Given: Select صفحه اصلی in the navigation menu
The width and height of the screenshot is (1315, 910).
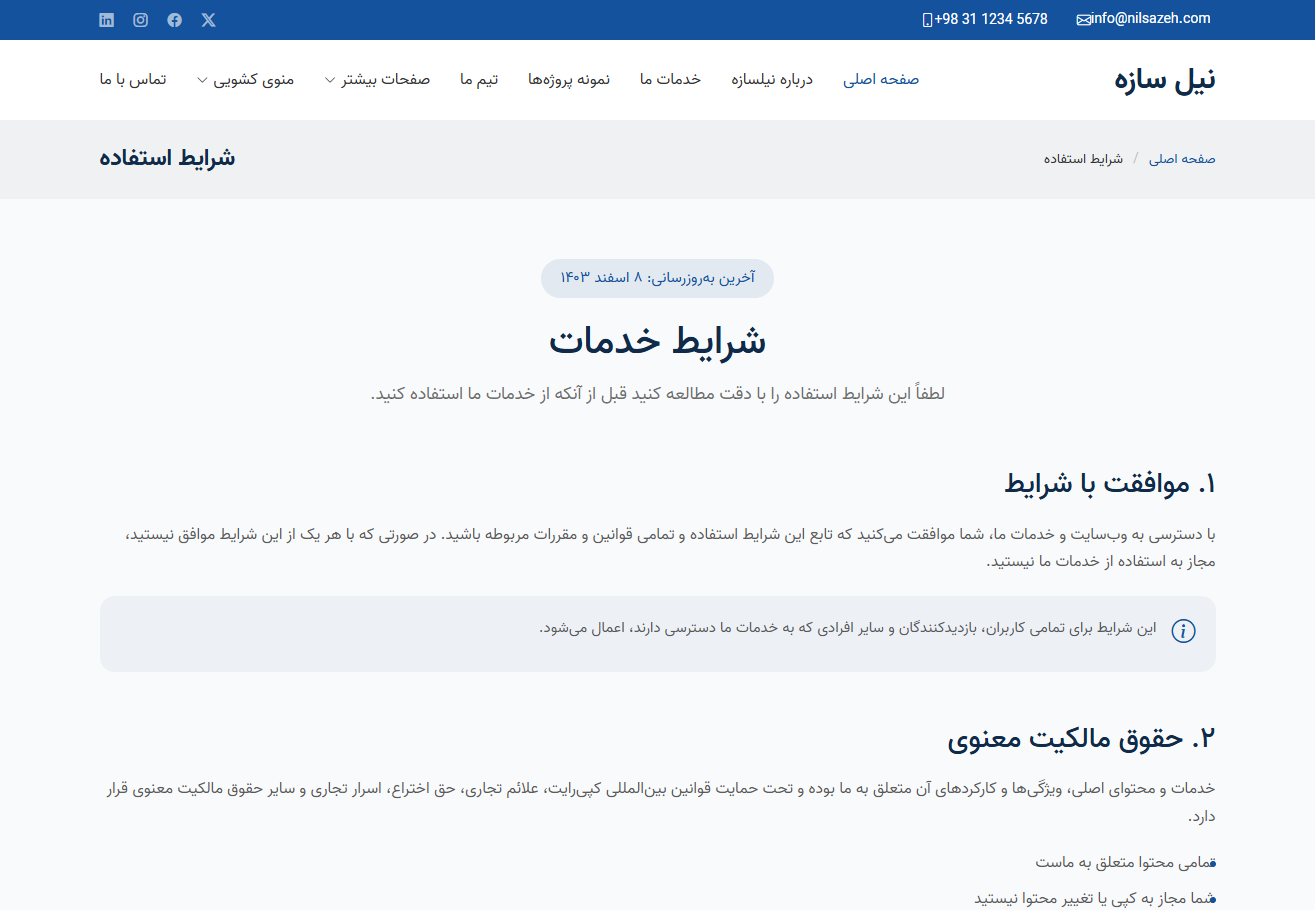Looking at the screenshot, I should tap(881, 78).
